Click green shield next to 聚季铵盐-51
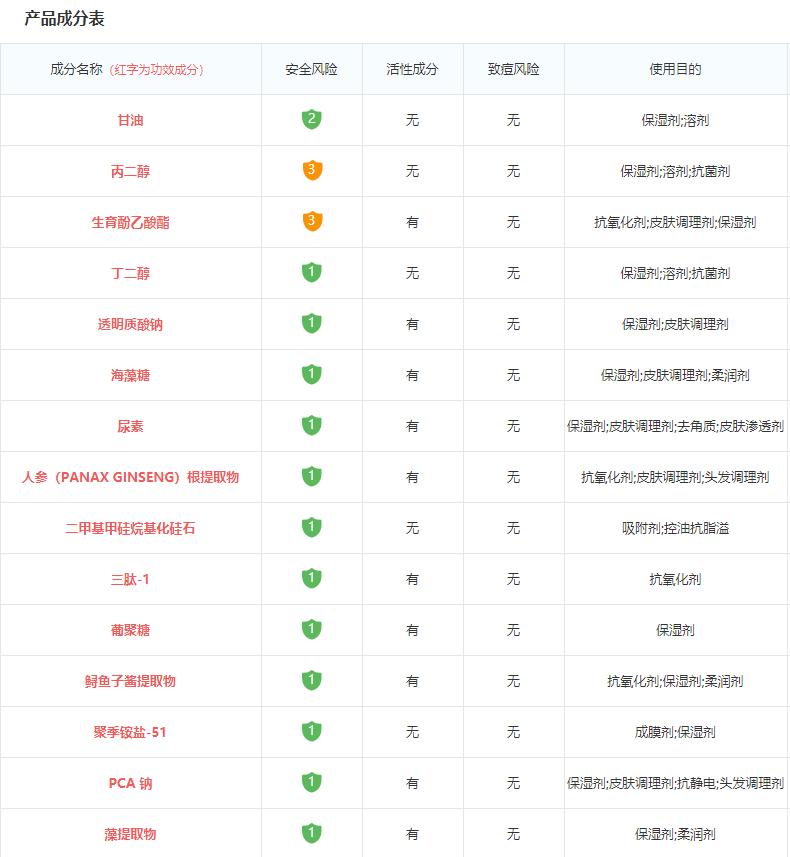This screenshot has height=857, width=790. pos(312,732)
